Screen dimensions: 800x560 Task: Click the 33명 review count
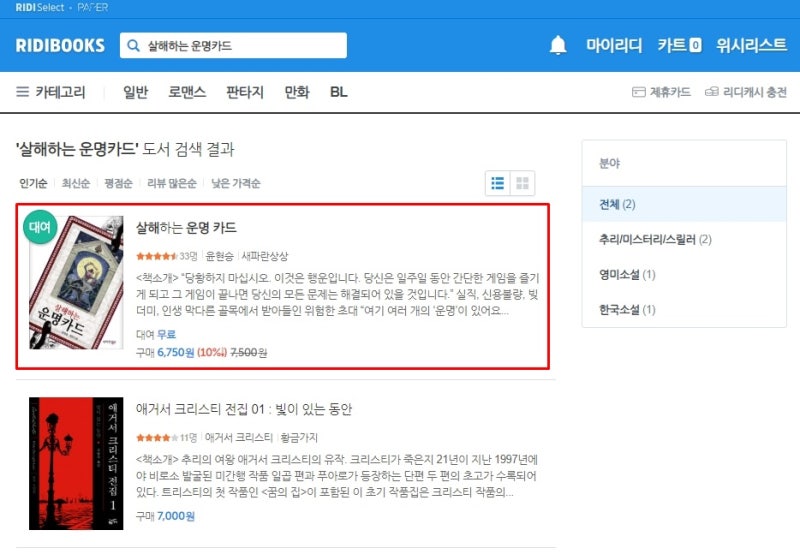click(x=188, y=256)
